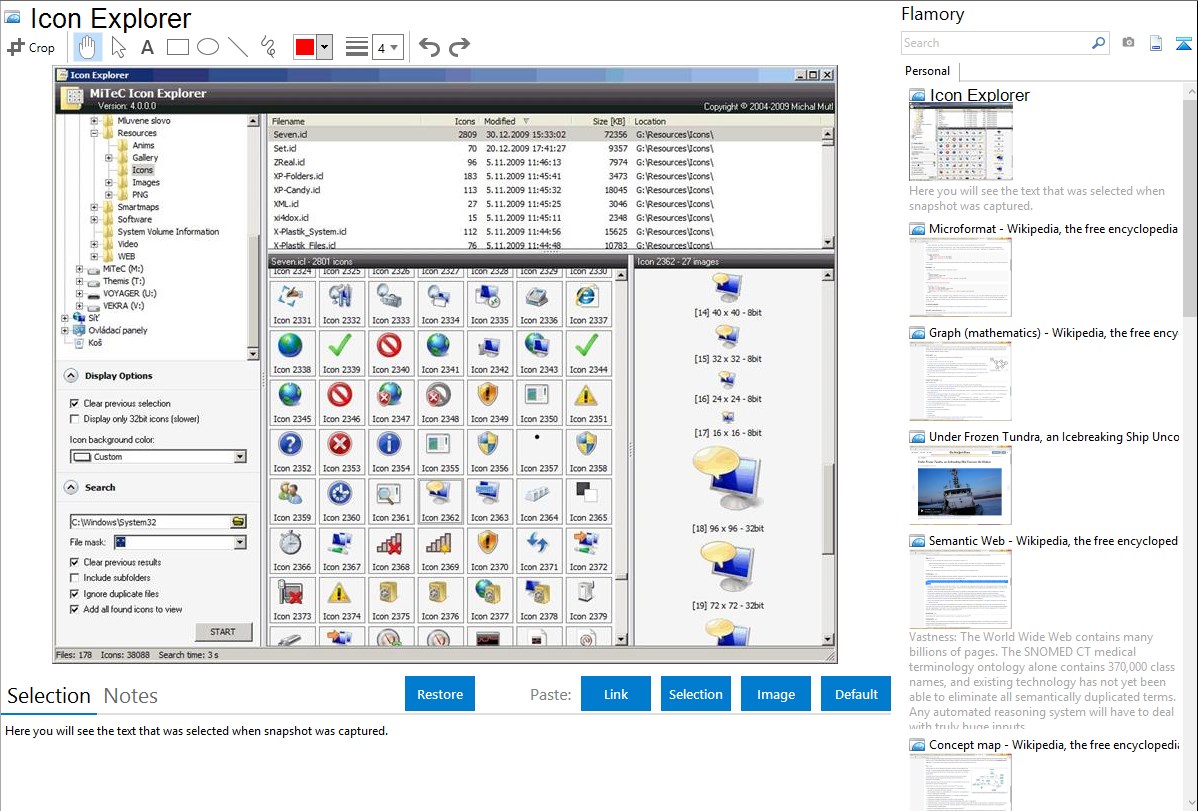This screenshot has height=811, width=1198.
Task: Pick the rectangle shape tool
Action: pyautogui.click(x=177, y=47)
